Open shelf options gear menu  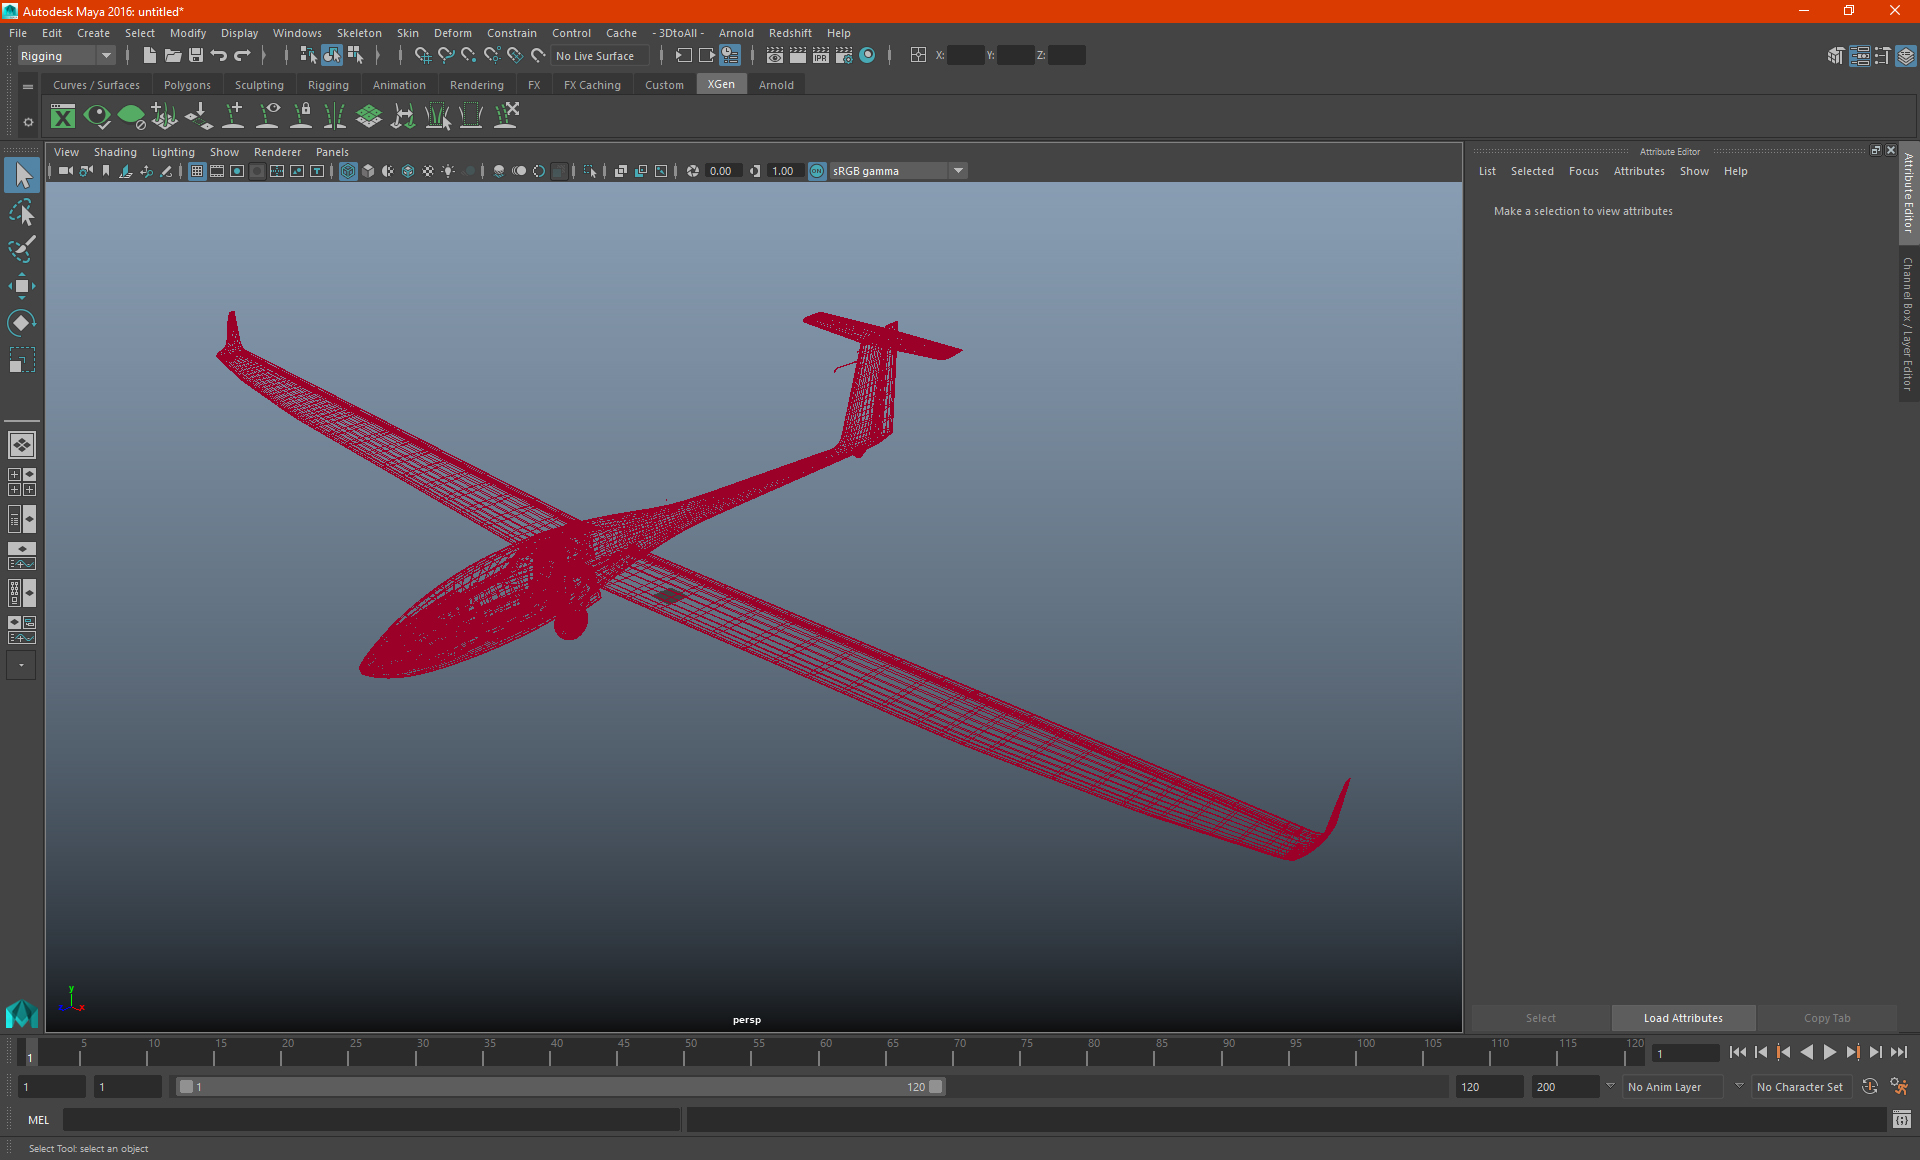click(28, 122)
